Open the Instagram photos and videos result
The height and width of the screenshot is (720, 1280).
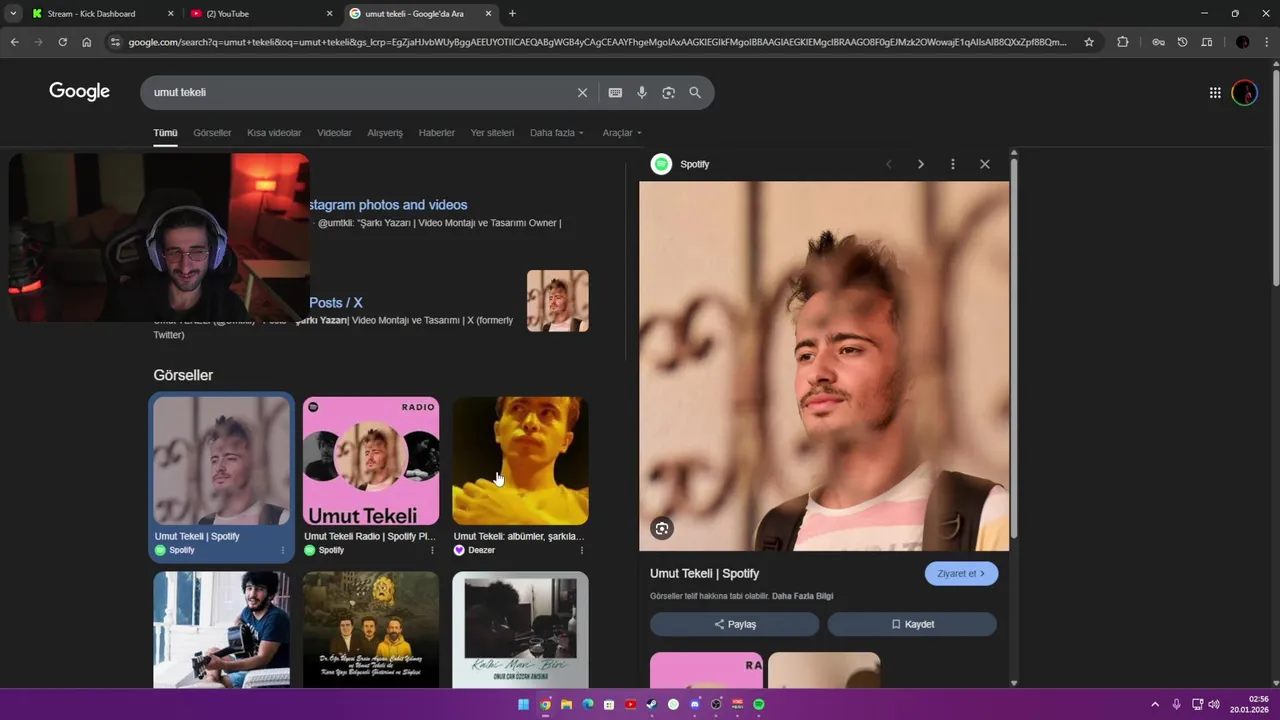point(388,205)
